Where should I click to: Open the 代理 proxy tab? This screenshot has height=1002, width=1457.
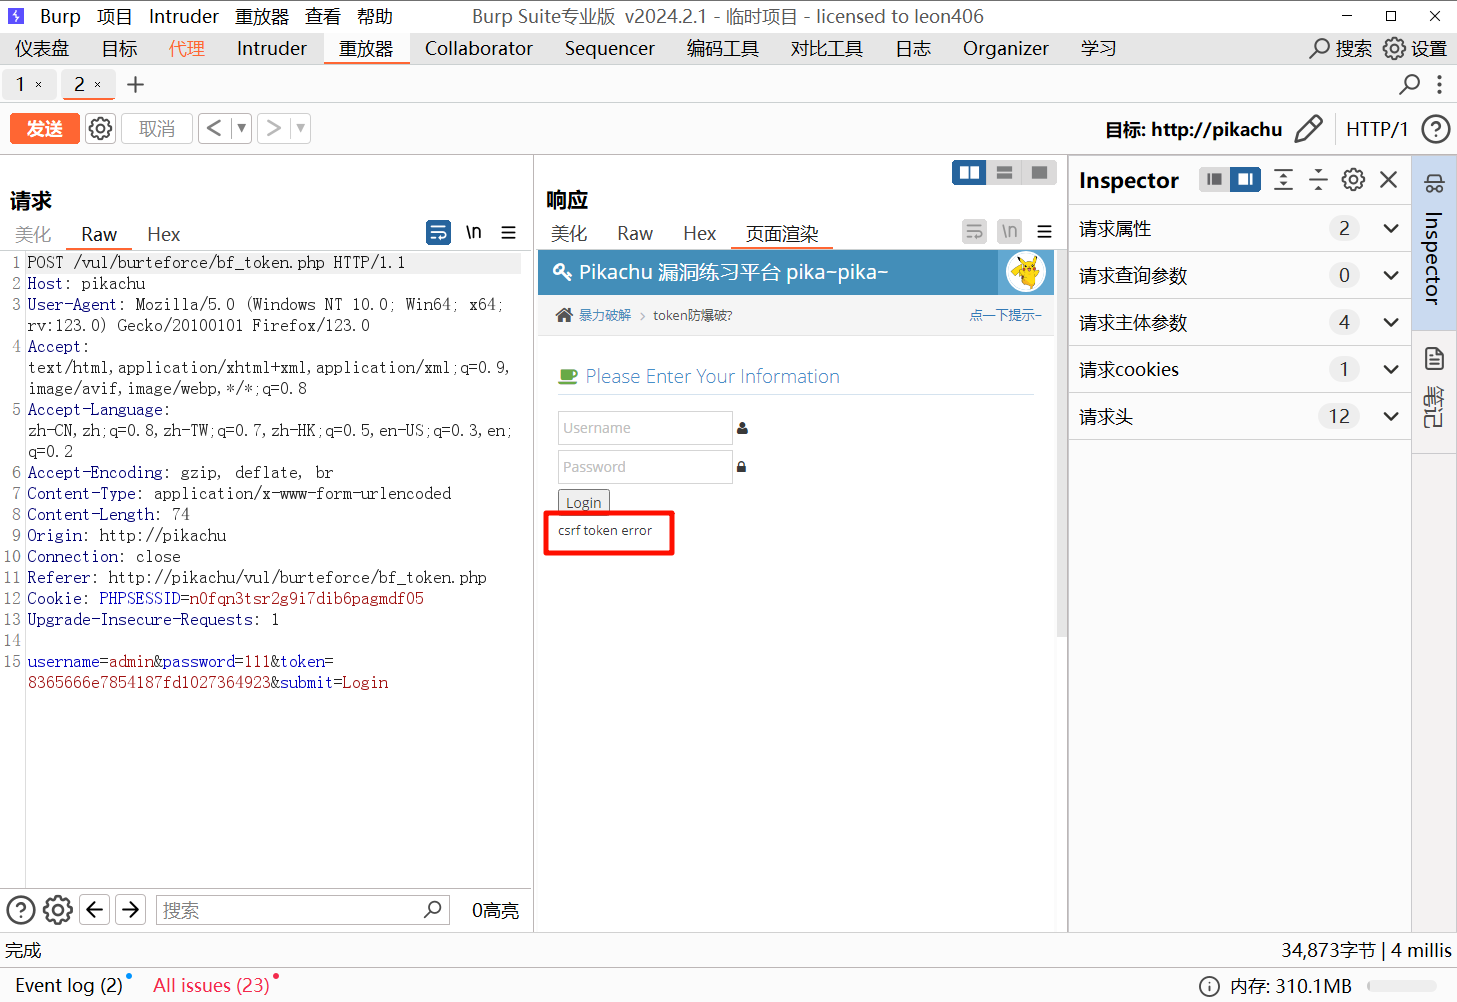tap(186, 48)
